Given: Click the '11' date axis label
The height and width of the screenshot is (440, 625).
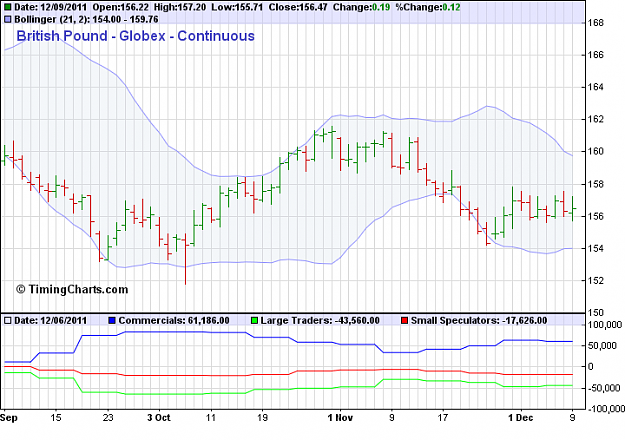Looking at the screenshot, I should click(x=210, y=418).
